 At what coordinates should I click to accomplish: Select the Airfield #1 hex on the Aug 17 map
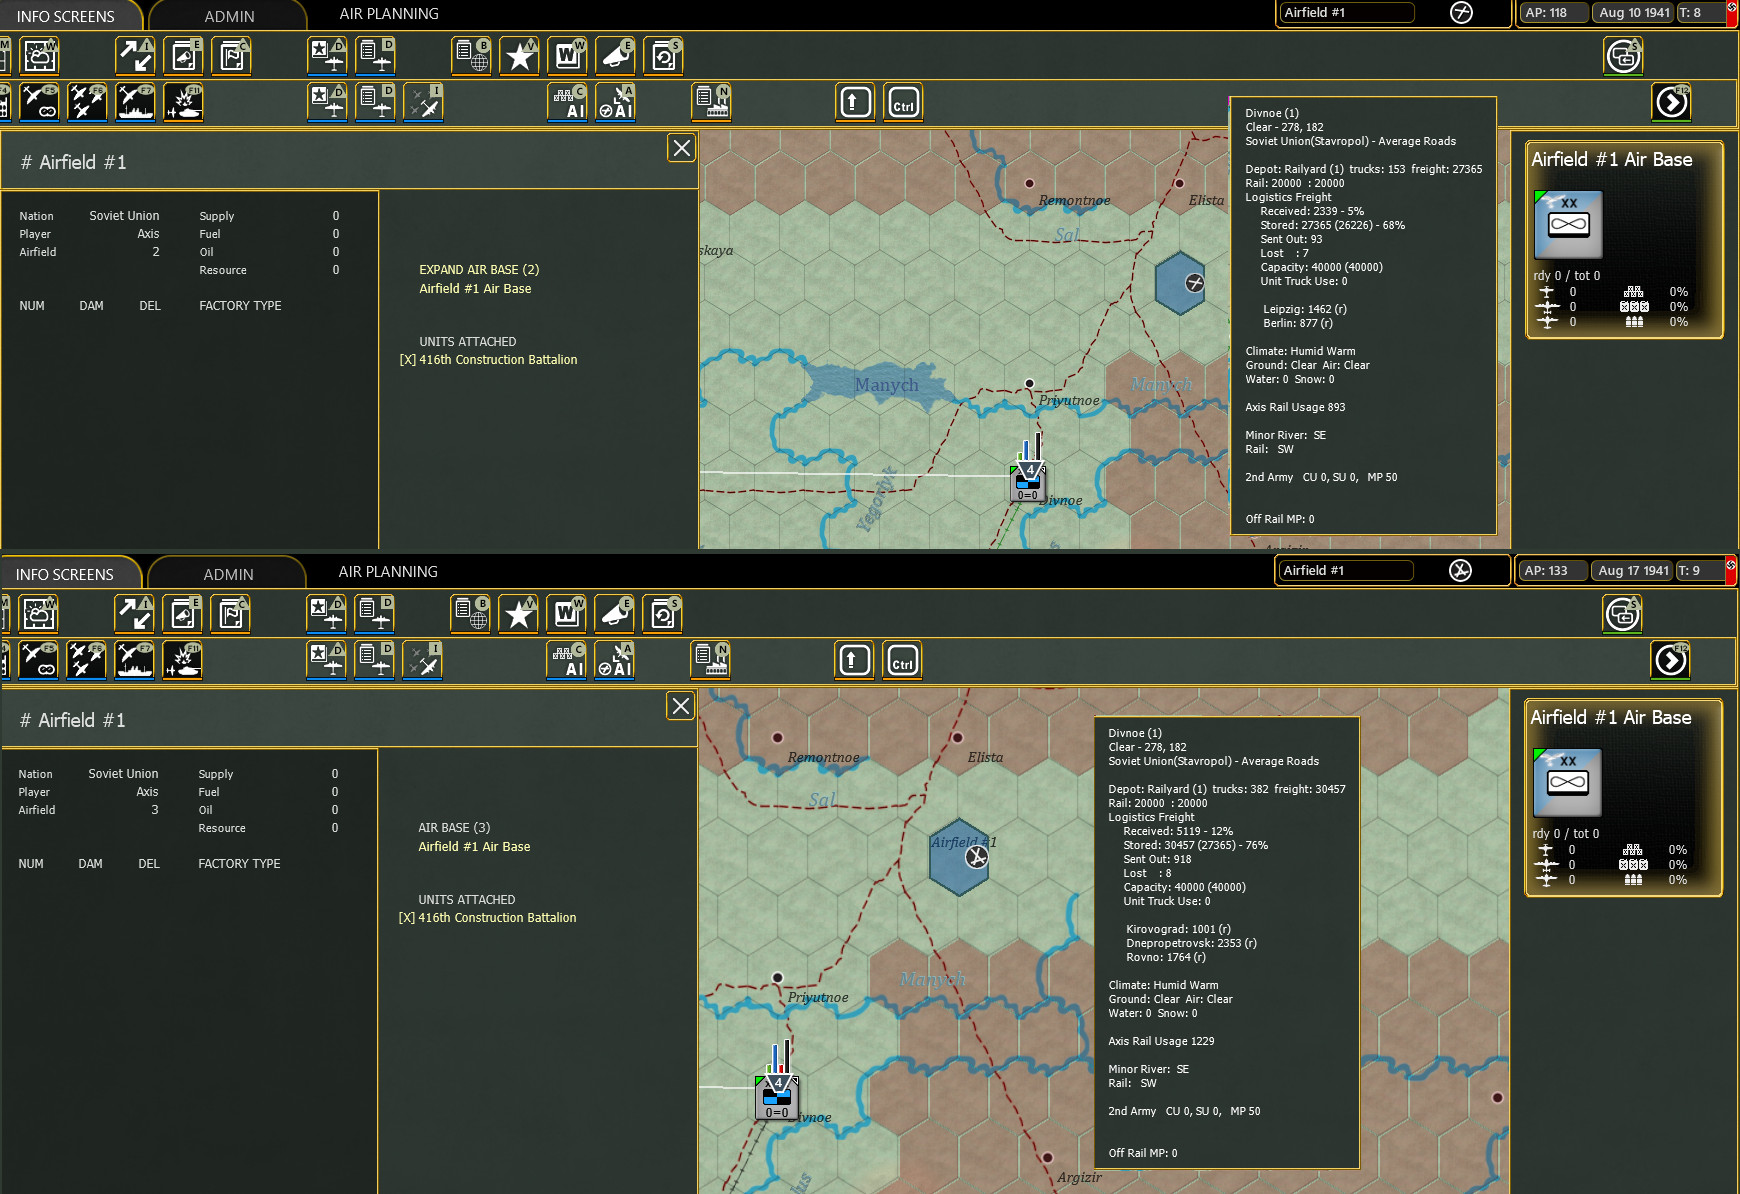(960, 856)
